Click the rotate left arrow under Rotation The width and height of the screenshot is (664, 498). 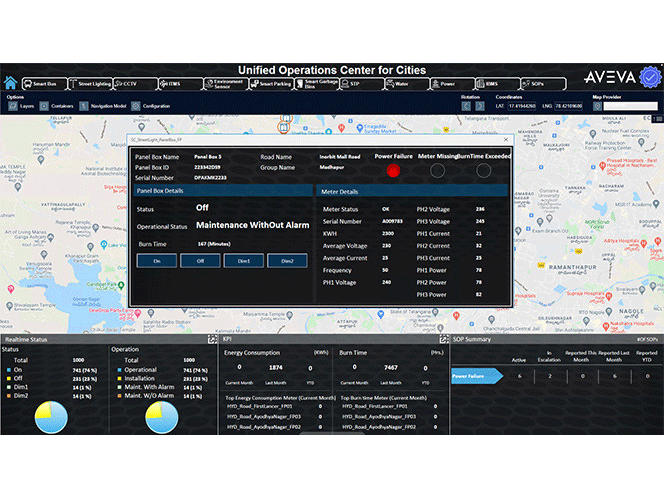466,105
